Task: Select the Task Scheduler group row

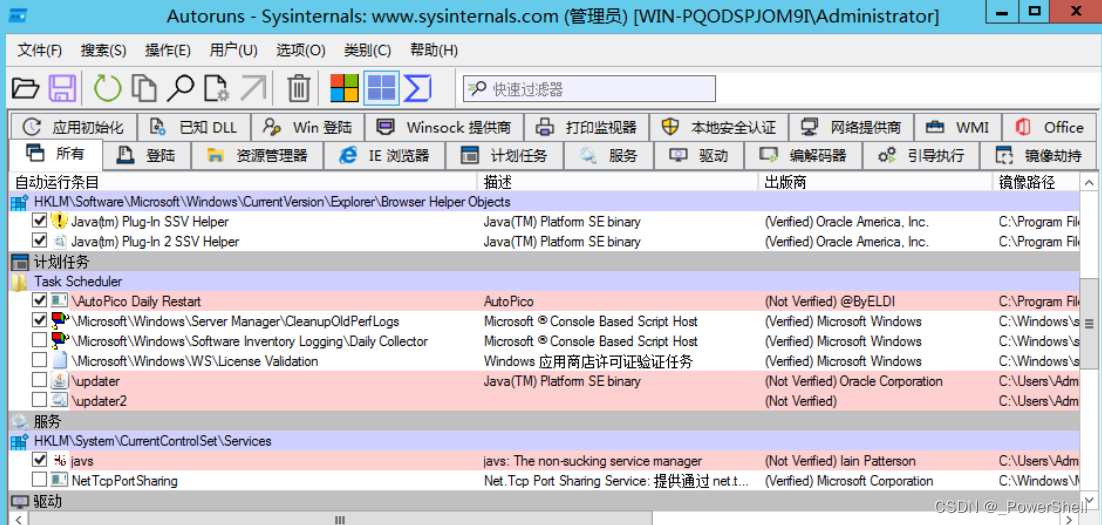Action: click(545, 281)
